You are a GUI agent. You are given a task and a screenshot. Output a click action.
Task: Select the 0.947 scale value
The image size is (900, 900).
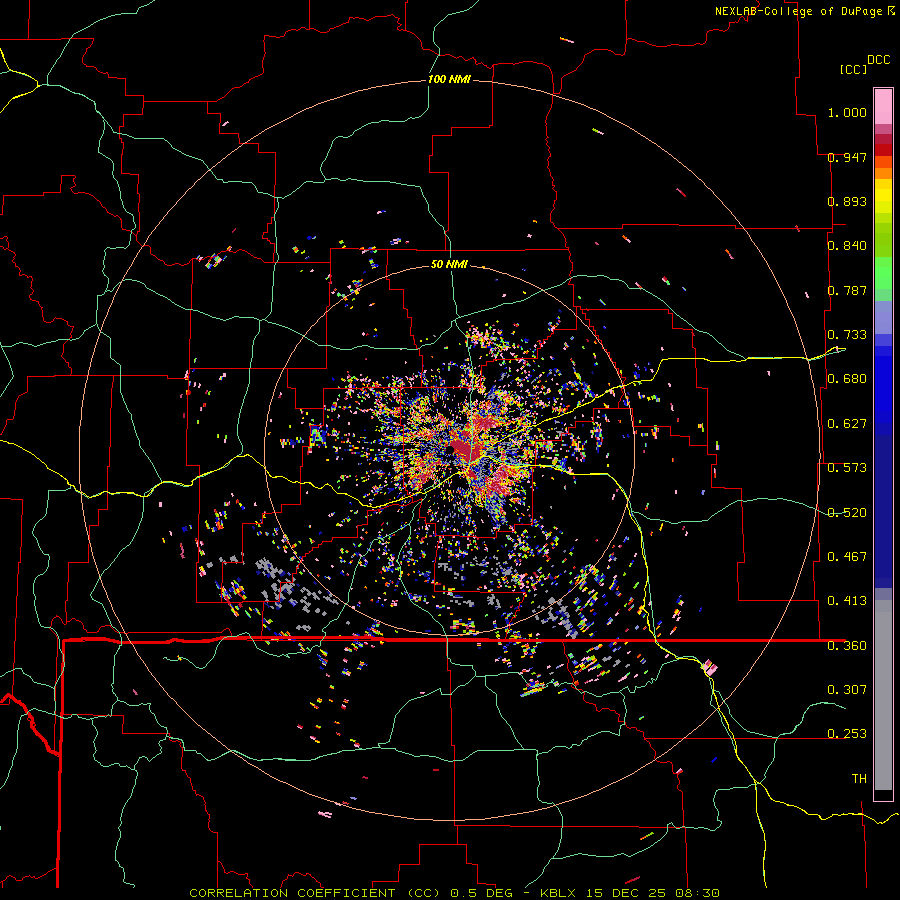847,157
